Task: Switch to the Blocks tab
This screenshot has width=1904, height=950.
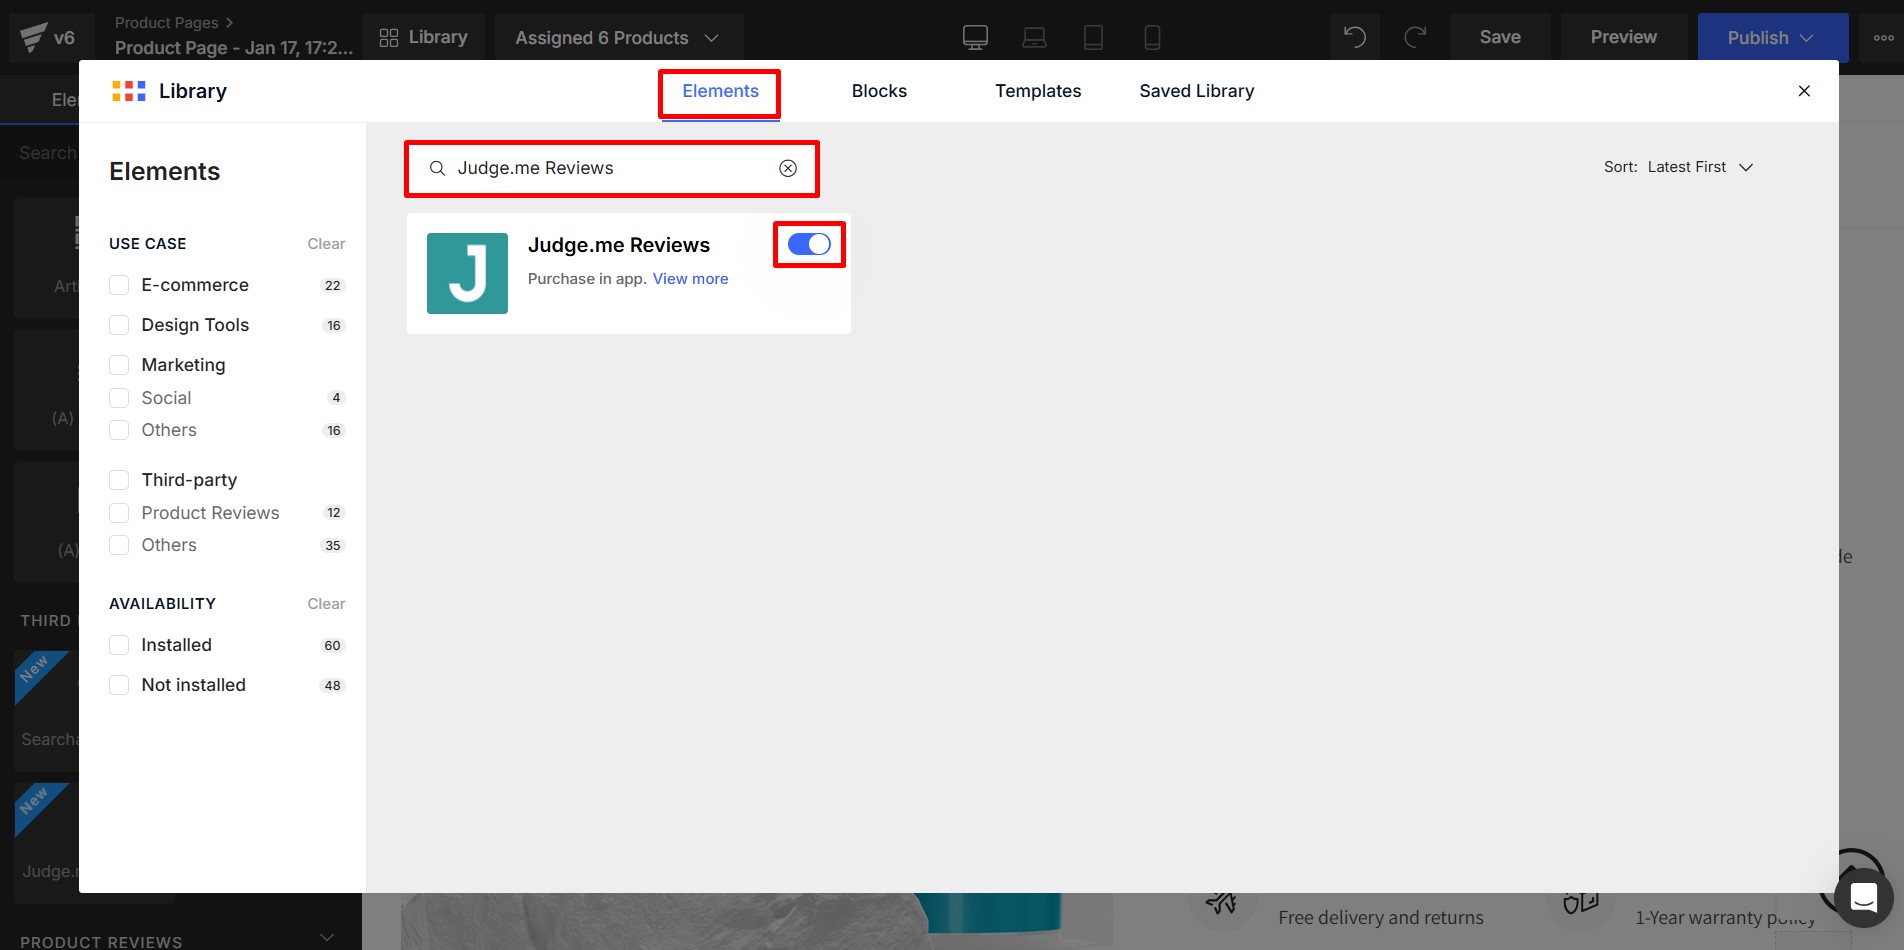Action: tap(879, 91)
